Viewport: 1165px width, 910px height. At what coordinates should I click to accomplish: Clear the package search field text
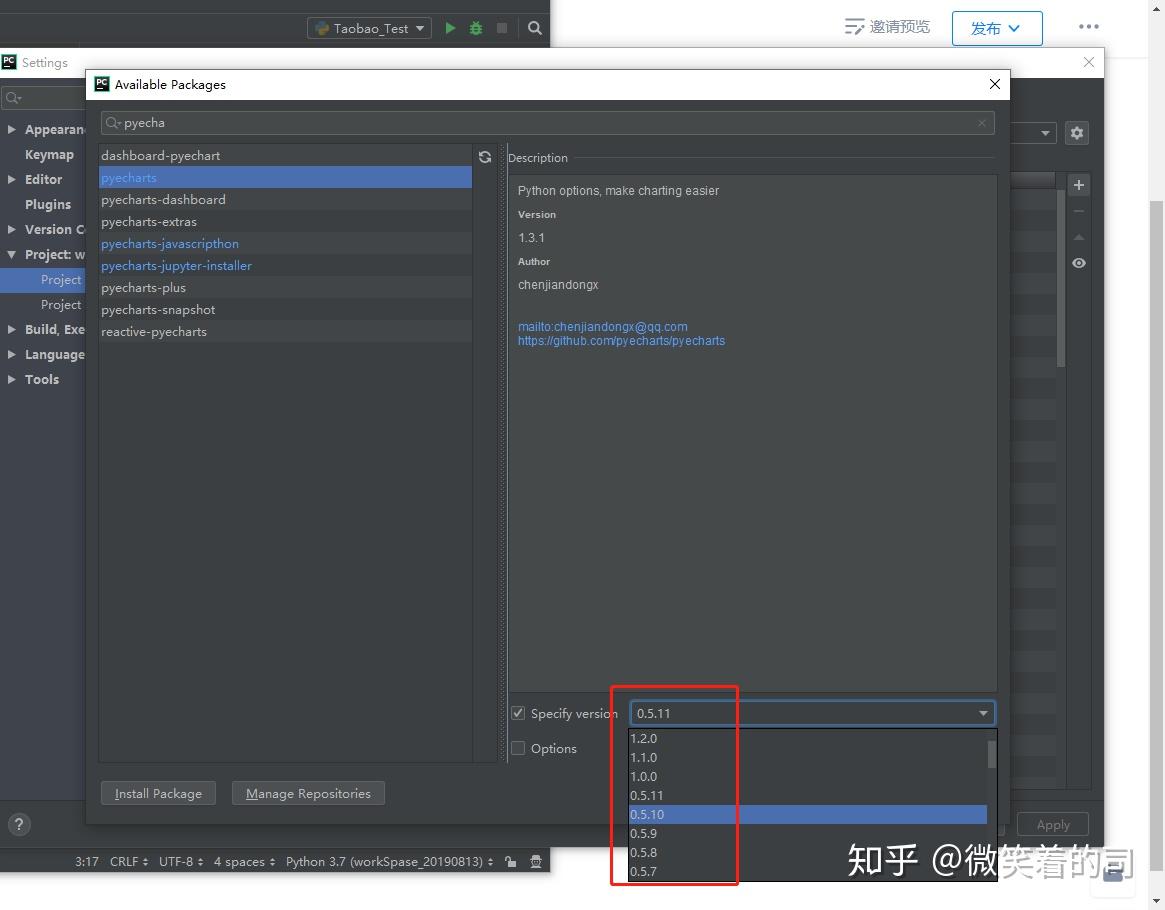click(982, 123)
